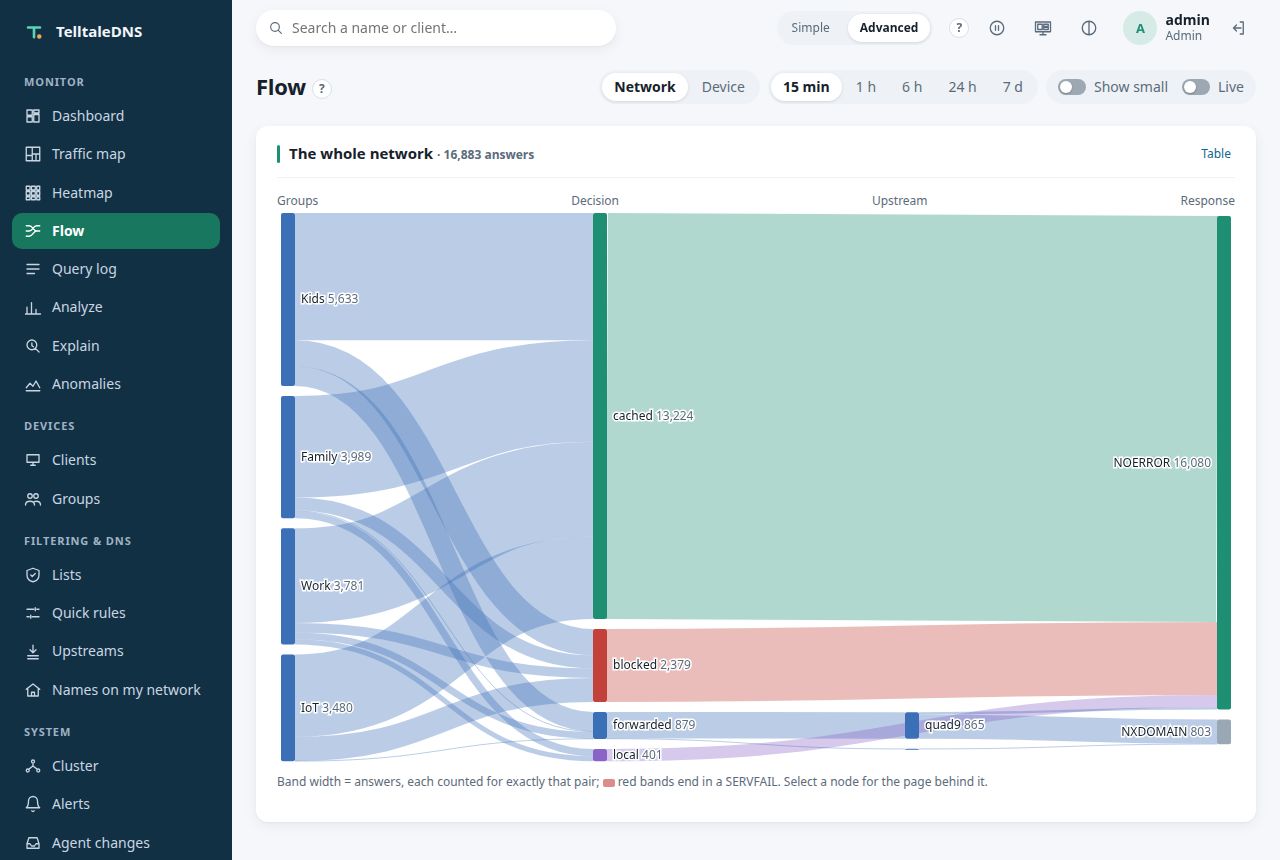
Task: Click the 16,883 answers count
Action: 489,155
